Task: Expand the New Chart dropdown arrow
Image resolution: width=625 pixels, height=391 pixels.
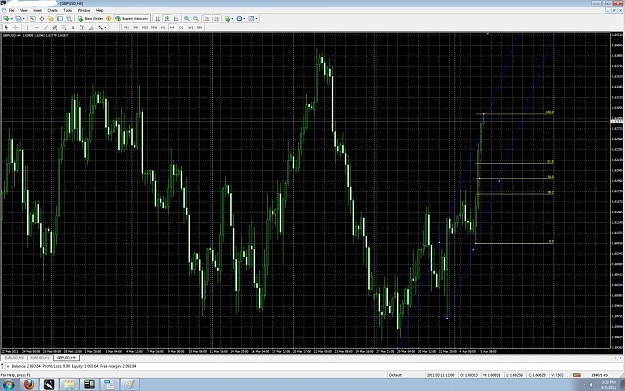Action: [12, 18]
